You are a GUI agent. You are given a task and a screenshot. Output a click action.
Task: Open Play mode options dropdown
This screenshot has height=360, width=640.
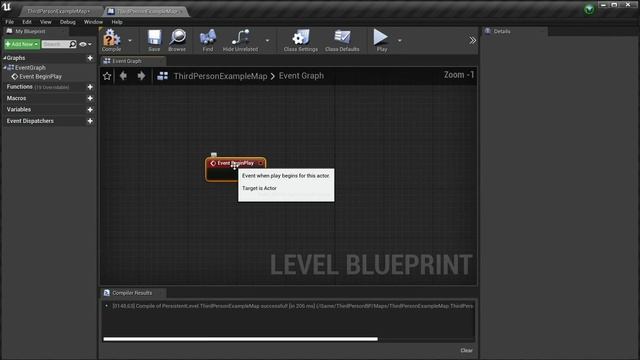pyautogui.click(x=400, y=40)
